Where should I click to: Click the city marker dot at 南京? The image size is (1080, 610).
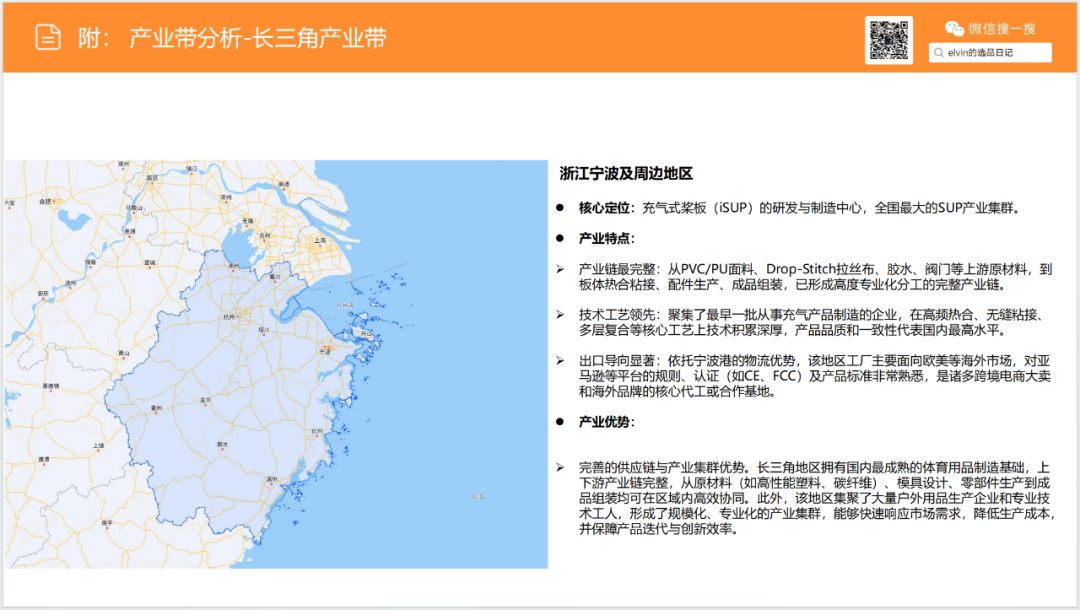[x=150, y=182]
